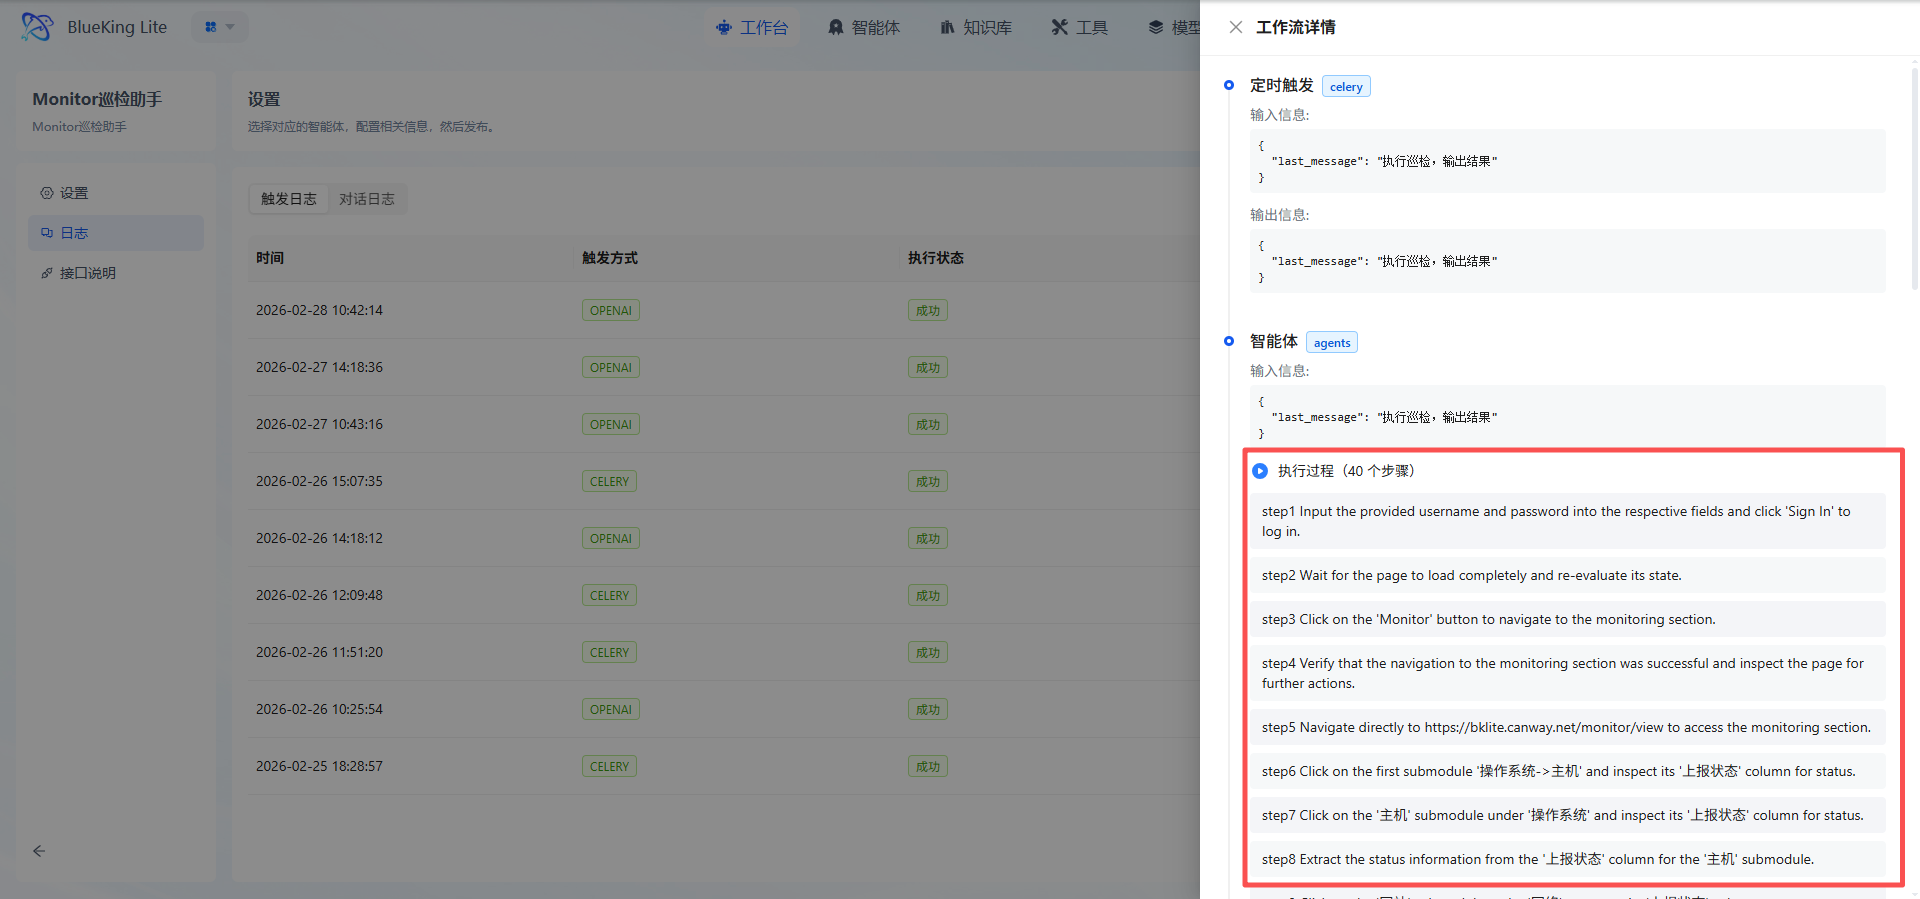The height and width of the screenshot is (899, 1920).
Task: Close the 工作流详情 drawer with the X
Action: (x=1236, y=27)
